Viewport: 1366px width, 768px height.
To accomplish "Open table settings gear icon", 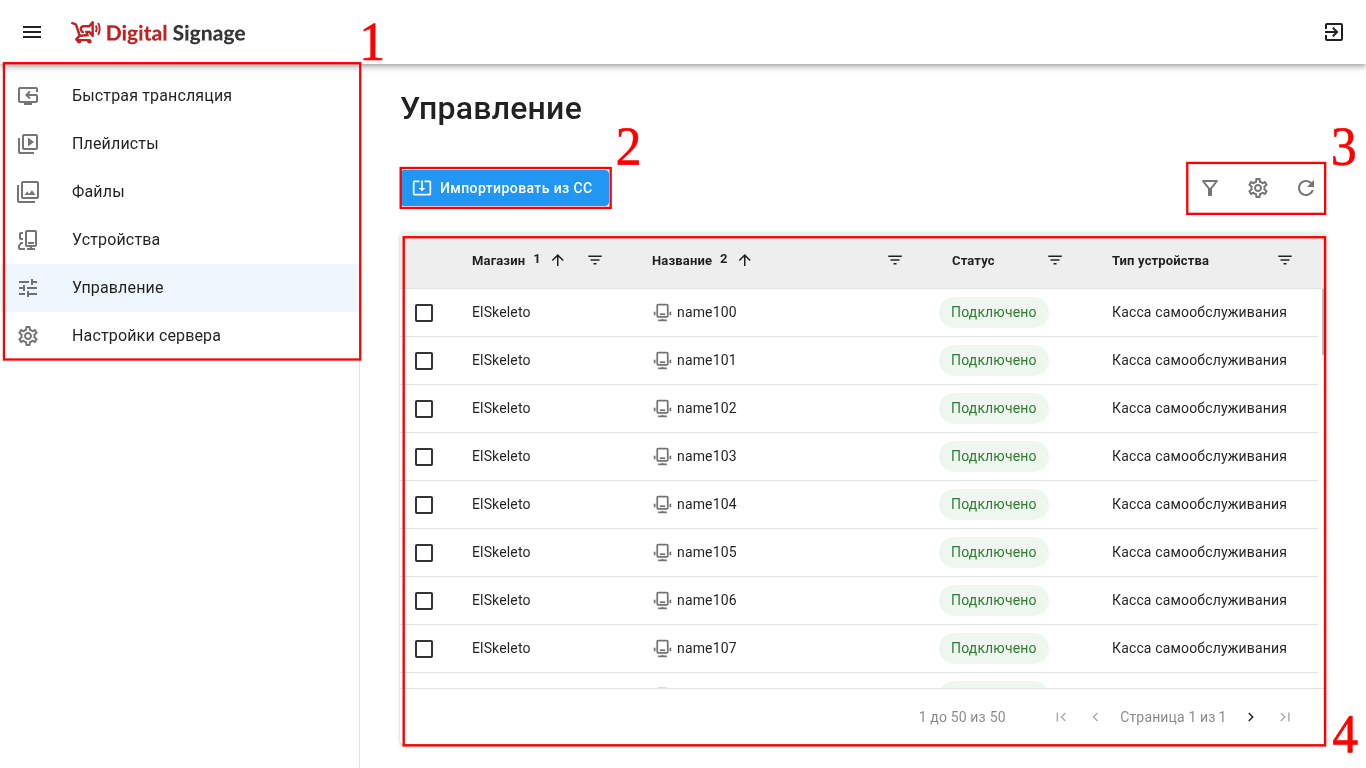I will coord(1258,188).
